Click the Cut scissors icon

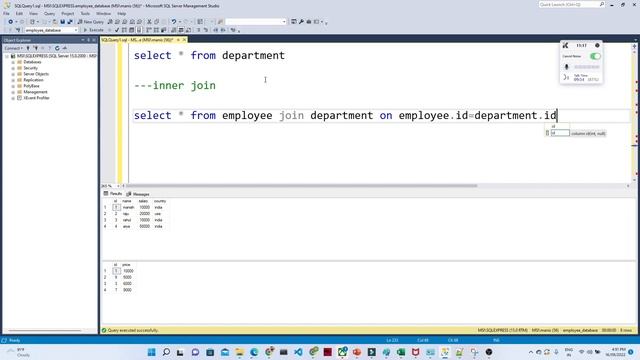(x=149, y=22)
